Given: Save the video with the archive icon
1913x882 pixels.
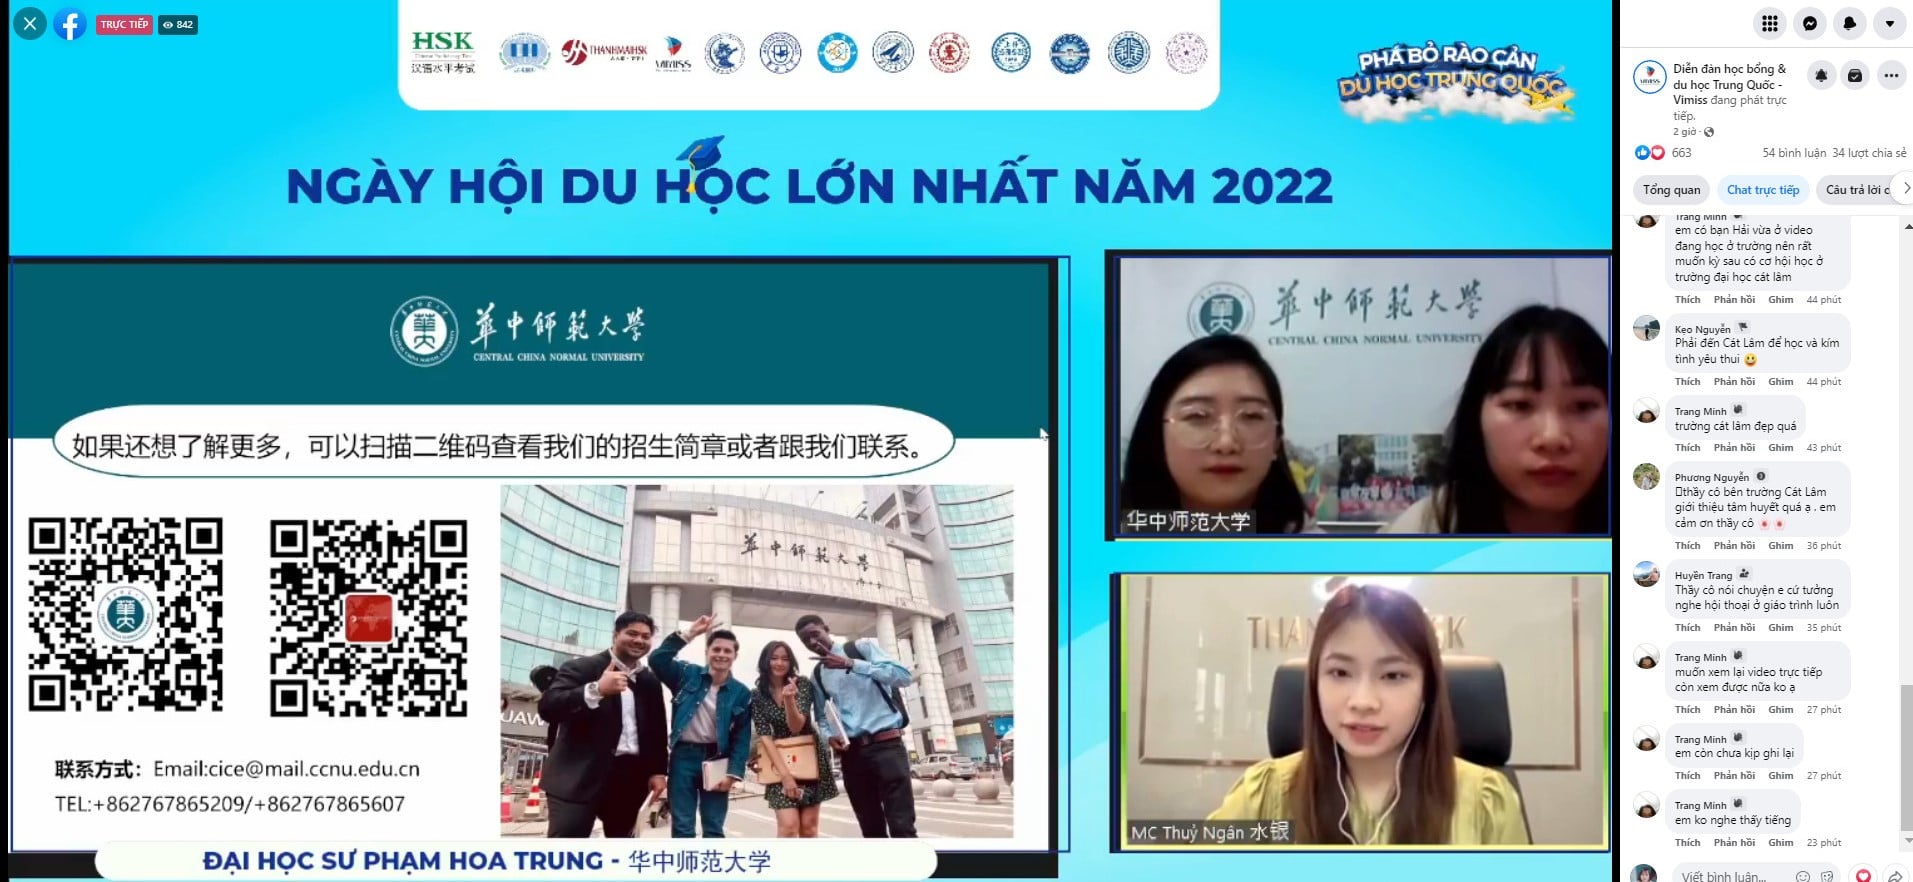Looking at the screenshot, I should coord(1855,75).
